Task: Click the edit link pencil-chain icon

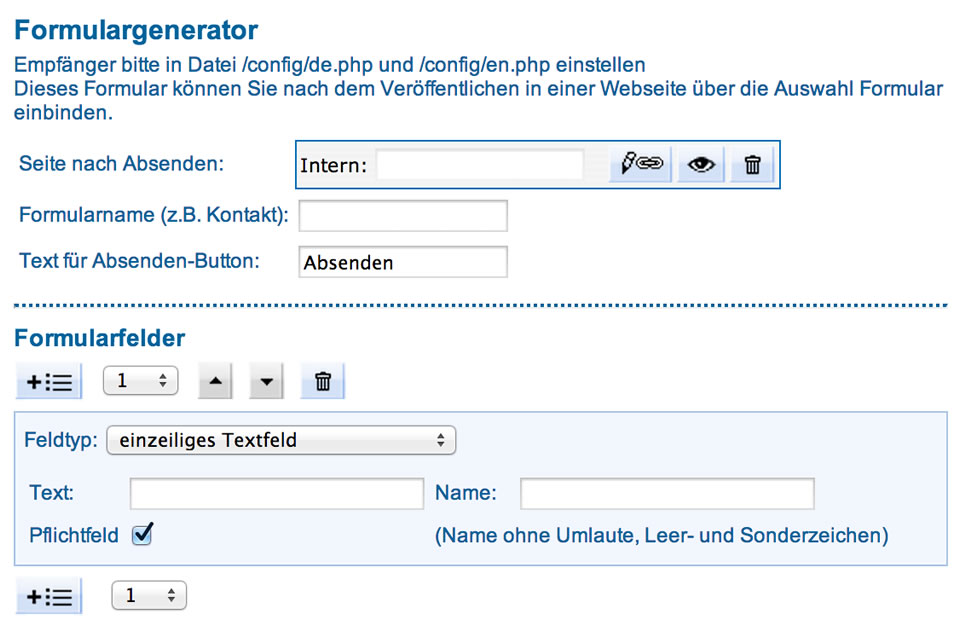Action: click(x=640, y=164)
